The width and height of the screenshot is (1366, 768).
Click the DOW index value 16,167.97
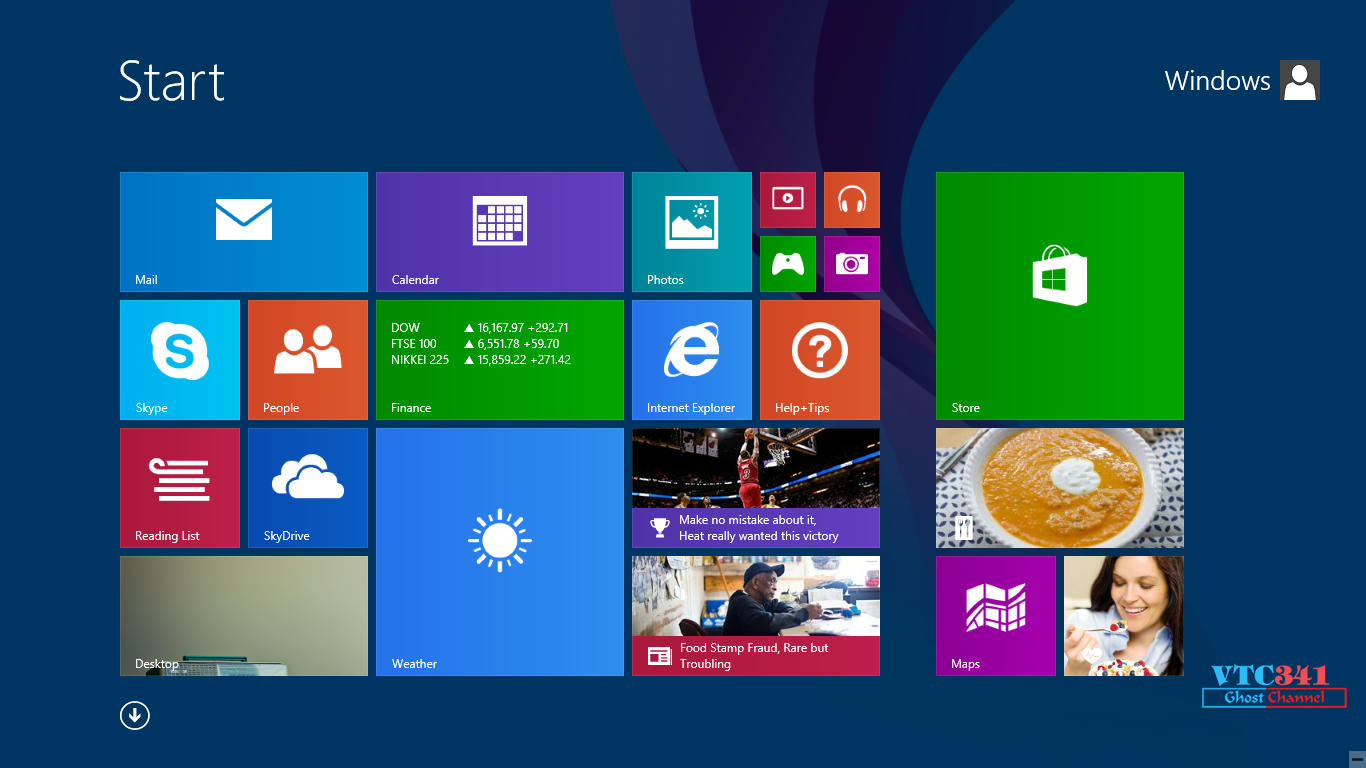tap(501, 328)
